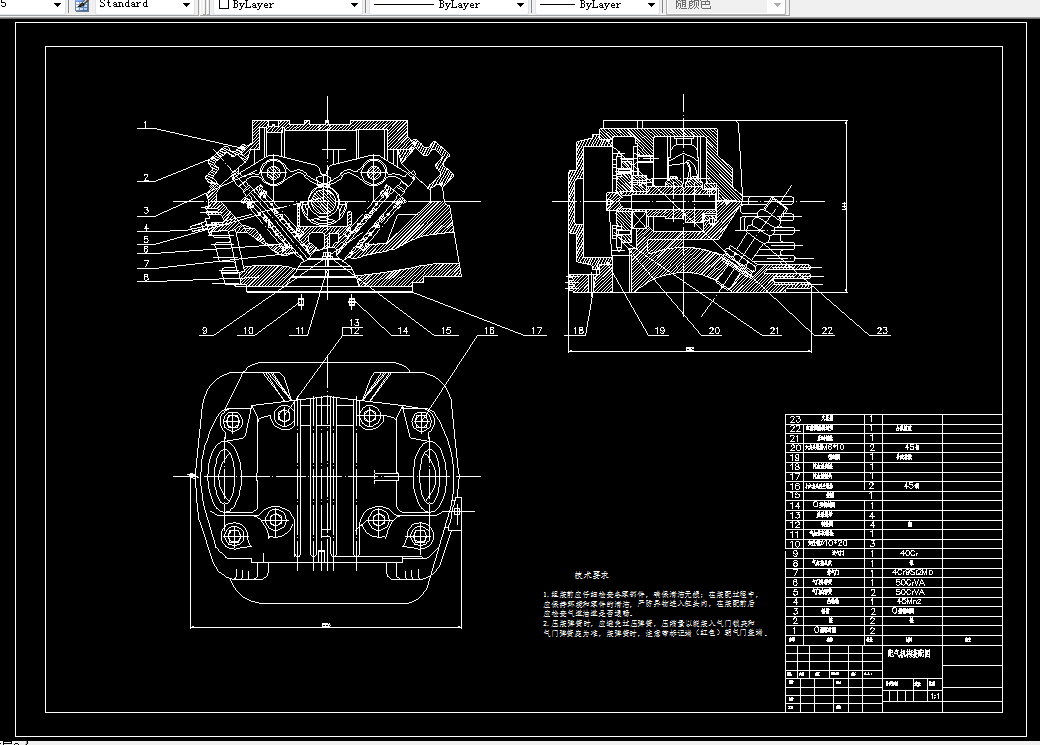Screen dimensions: 1040x745
Task: Click the 4Cr9Si2Mo material cell in row 7
Action: click(x=912, y=572)
